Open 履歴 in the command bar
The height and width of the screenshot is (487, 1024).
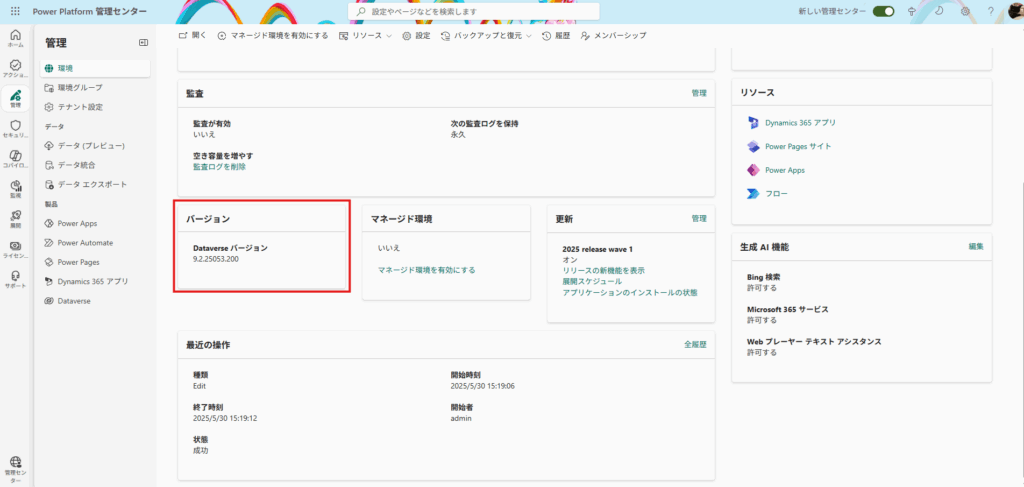pyautogui.click(x=556, y=35)
